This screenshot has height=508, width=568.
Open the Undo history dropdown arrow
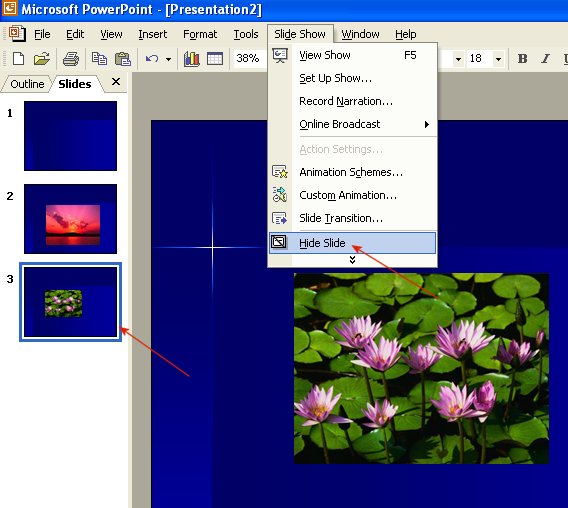click(168, 59)
